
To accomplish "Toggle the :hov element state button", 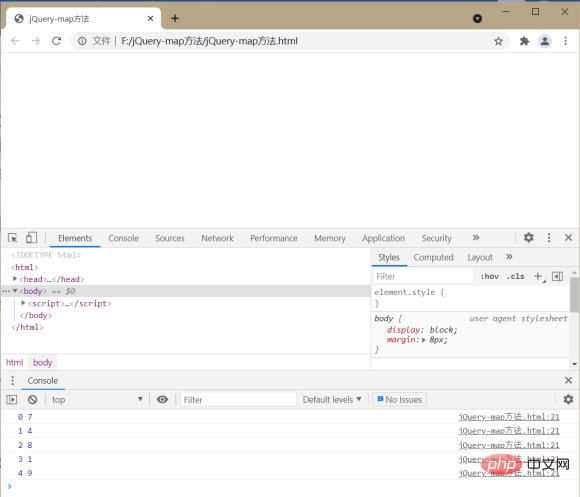I will (x=489, y=276).
